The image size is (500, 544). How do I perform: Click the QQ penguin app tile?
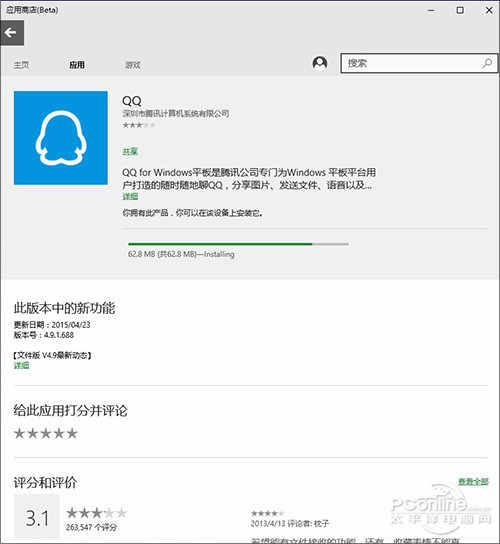pyautogui.click(x=61, y=138)
